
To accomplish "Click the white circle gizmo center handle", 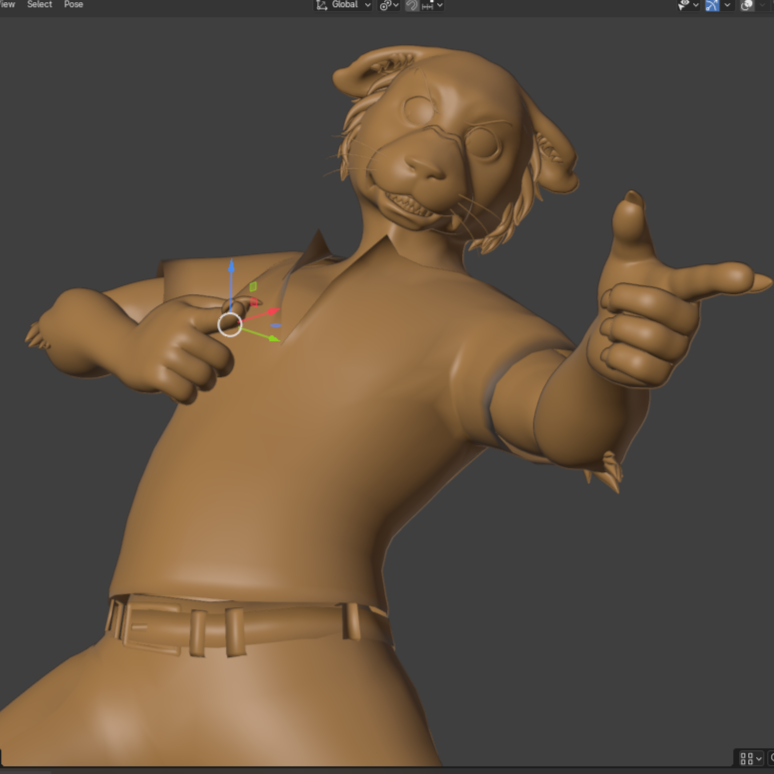I will click(230, 324).
